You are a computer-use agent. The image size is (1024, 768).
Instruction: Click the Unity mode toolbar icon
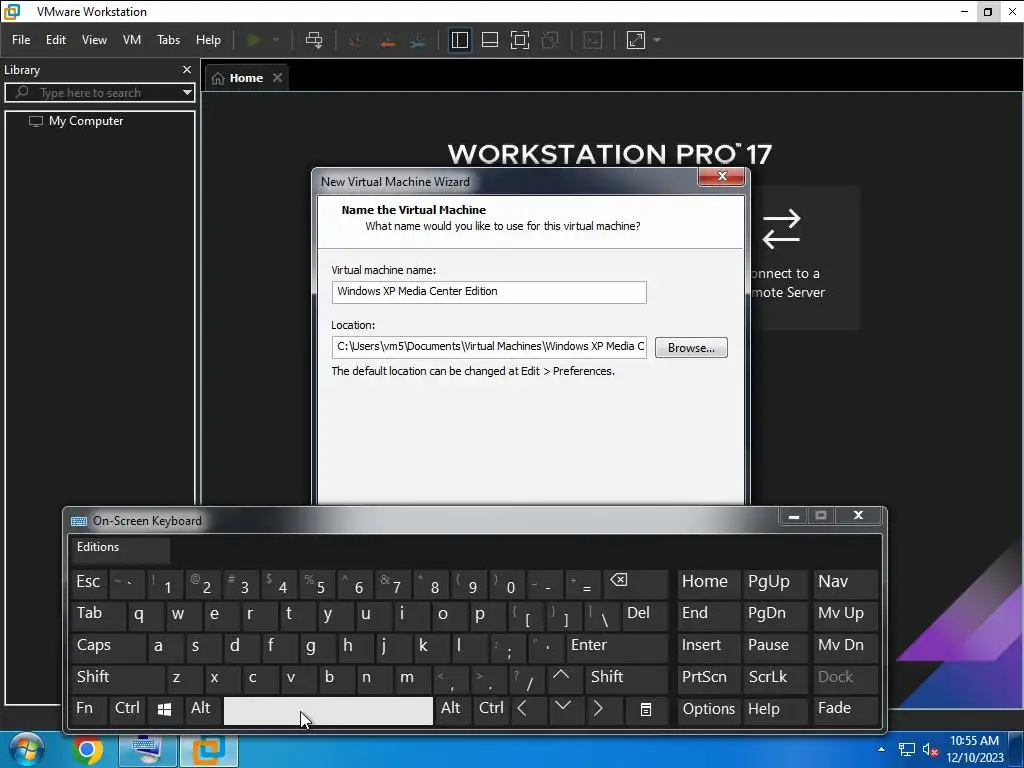[551, 40]
